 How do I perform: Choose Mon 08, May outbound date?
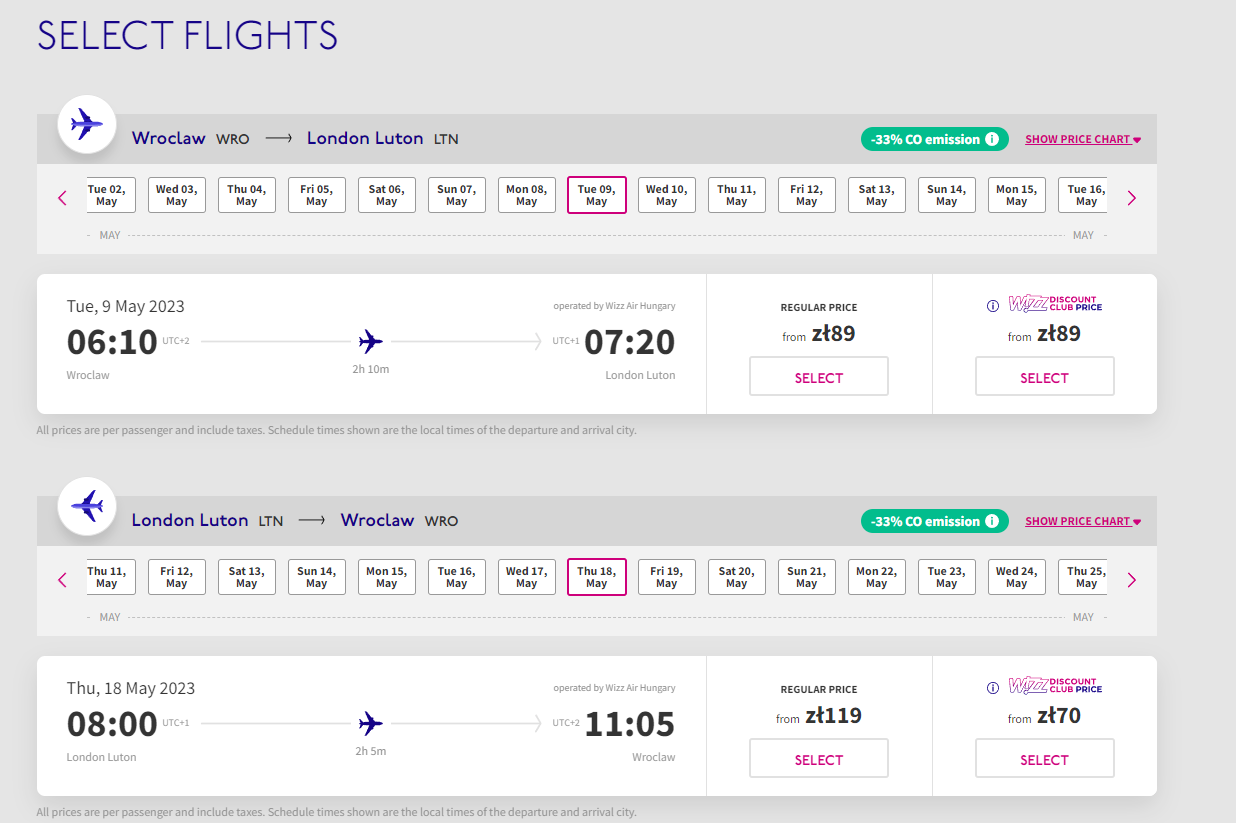[x=527, y=195]
